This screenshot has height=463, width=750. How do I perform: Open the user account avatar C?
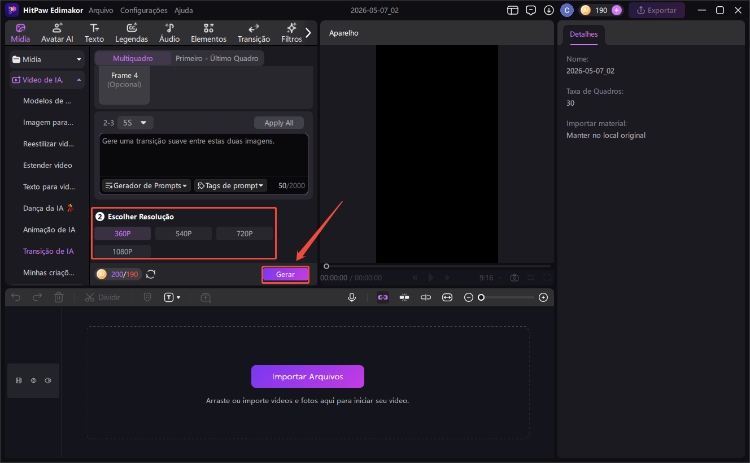point(567,10)
